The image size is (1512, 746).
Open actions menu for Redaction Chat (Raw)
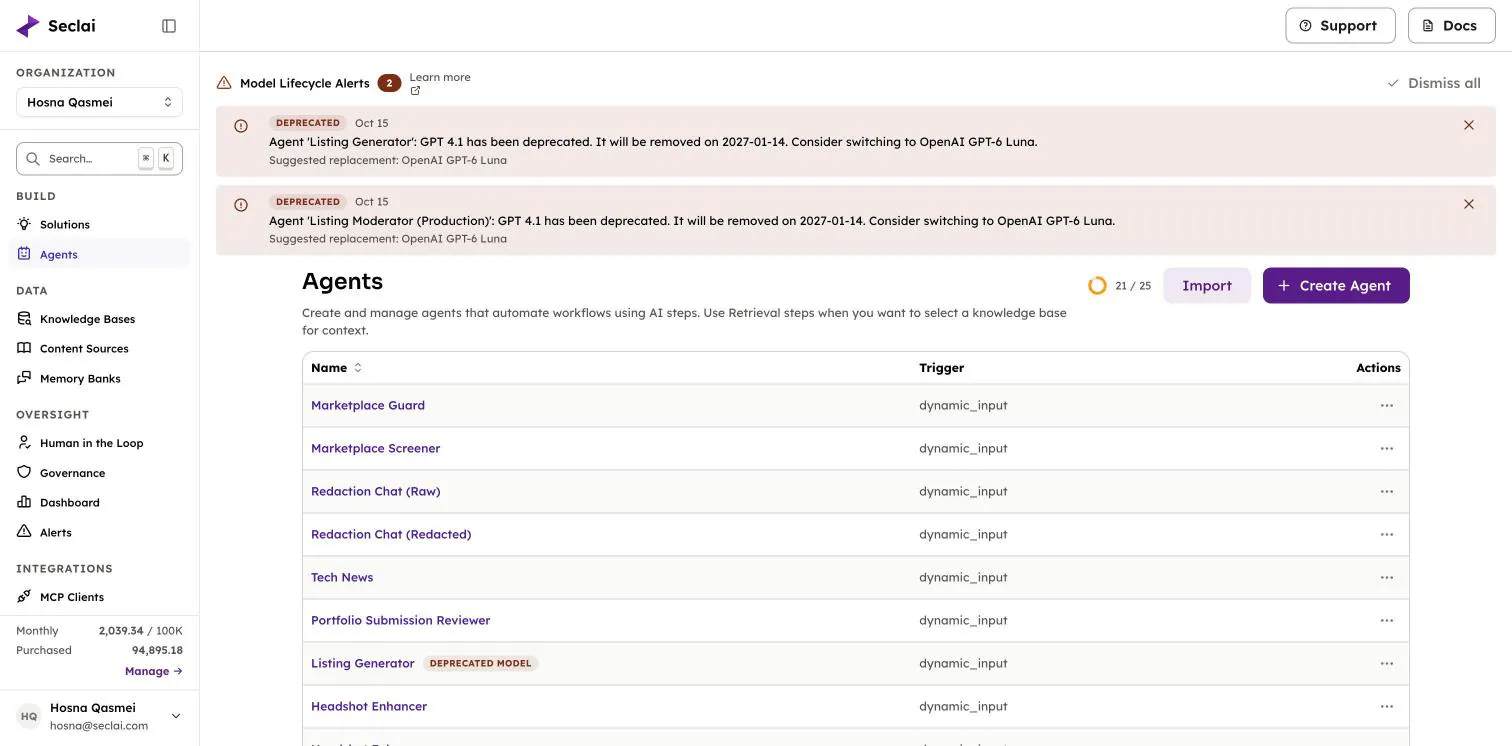click(1387, 491)
